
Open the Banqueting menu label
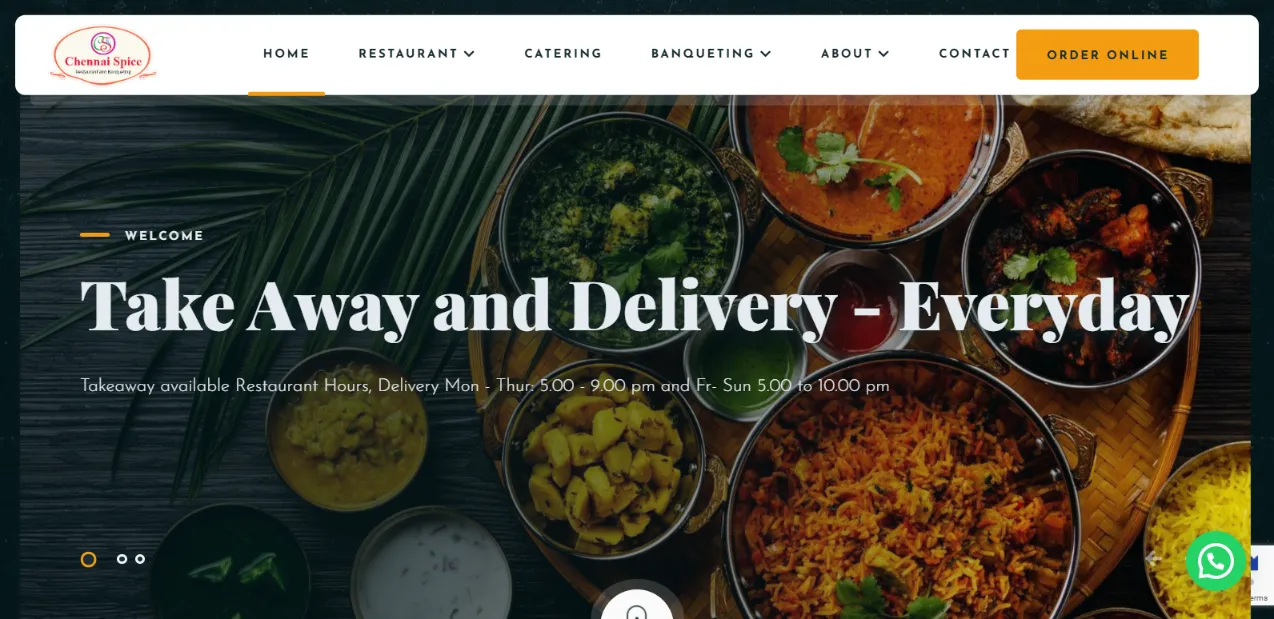click(702, 54)
